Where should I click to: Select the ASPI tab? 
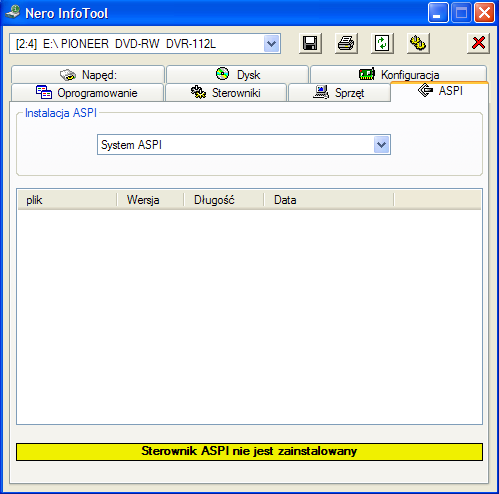pyautogui.click(x=440, y=91)
